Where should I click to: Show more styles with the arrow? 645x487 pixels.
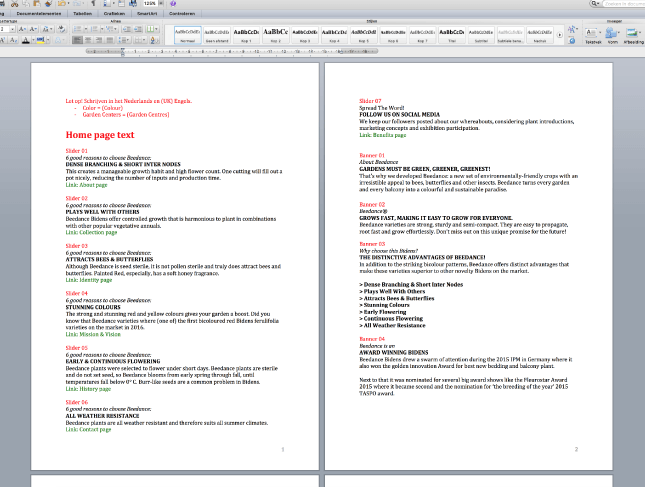click(559, 35)
